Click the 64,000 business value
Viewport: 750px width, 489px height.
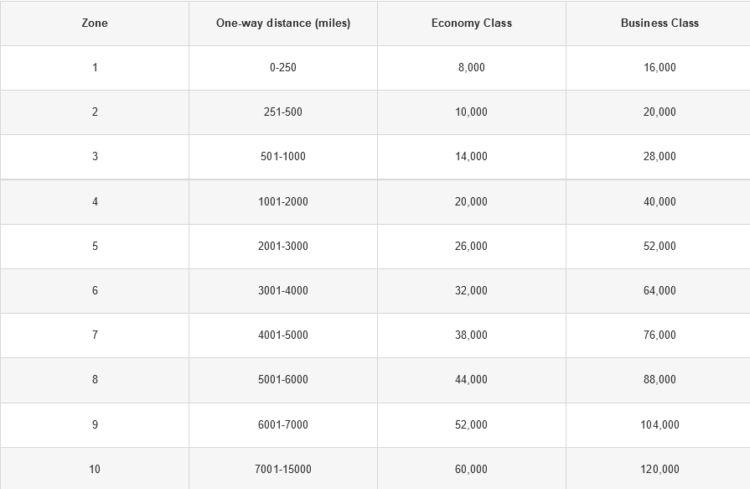coord(660,290)
